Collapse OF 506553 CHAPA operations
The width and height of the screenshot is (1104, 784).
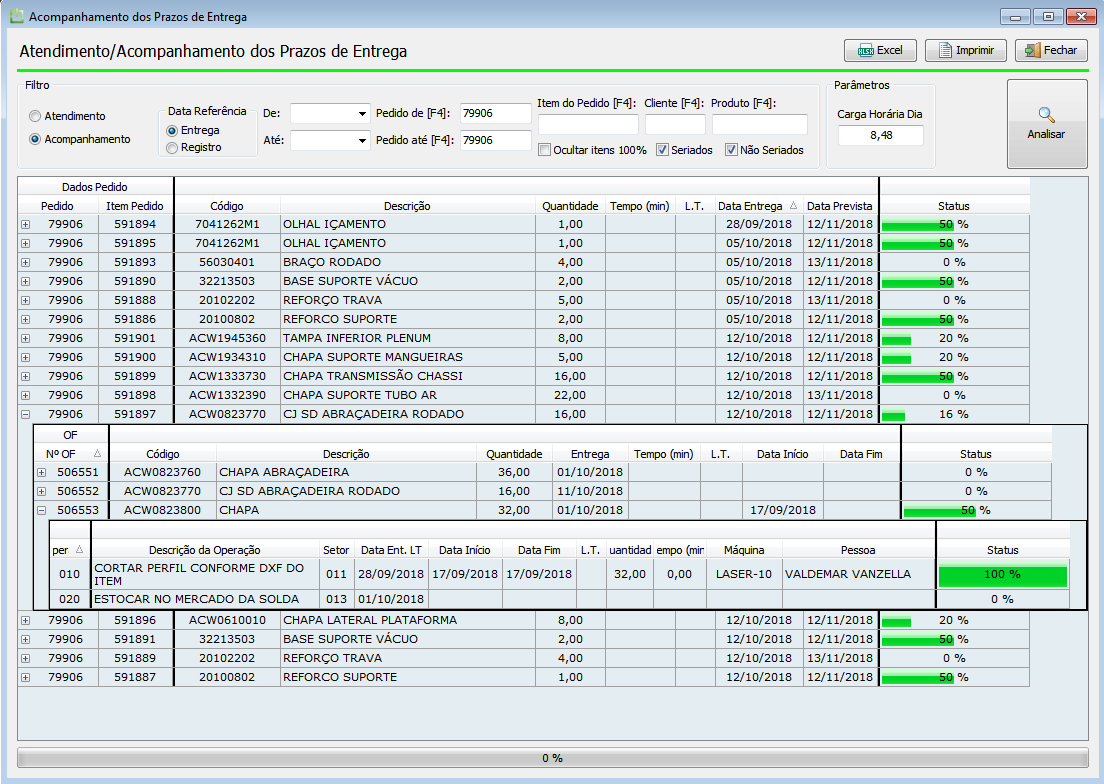[42, 510]
